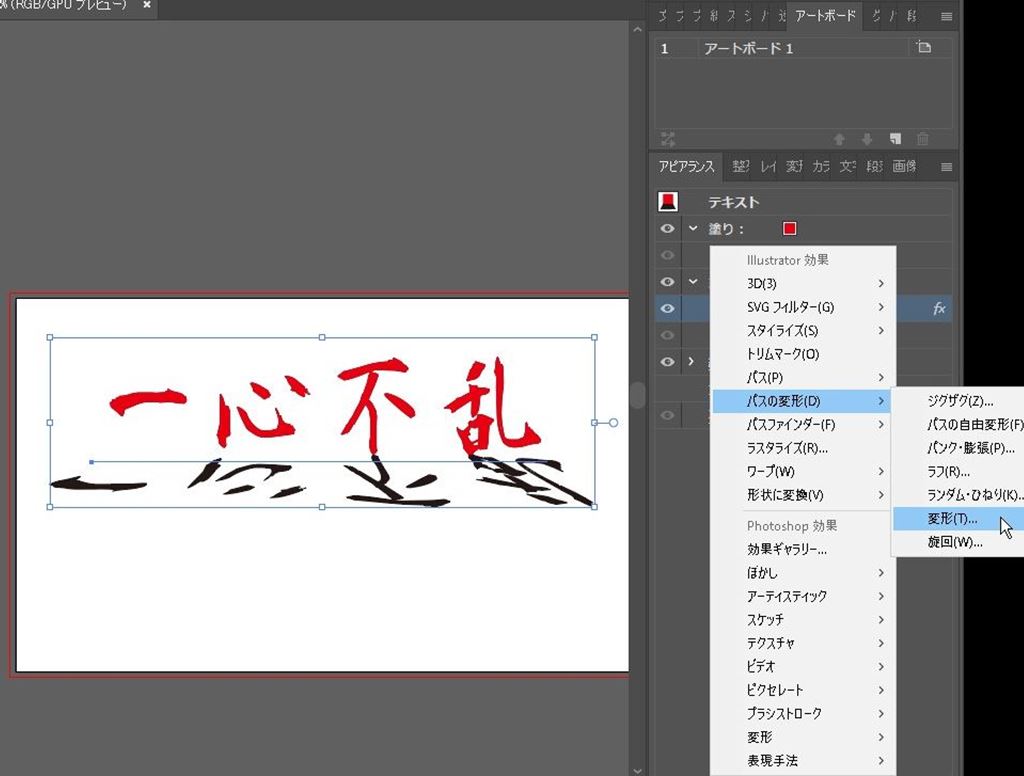This screenshot has height=776, width=1024.
Task: Click the rearrange all artboards icon
Action: click(668, 139)
